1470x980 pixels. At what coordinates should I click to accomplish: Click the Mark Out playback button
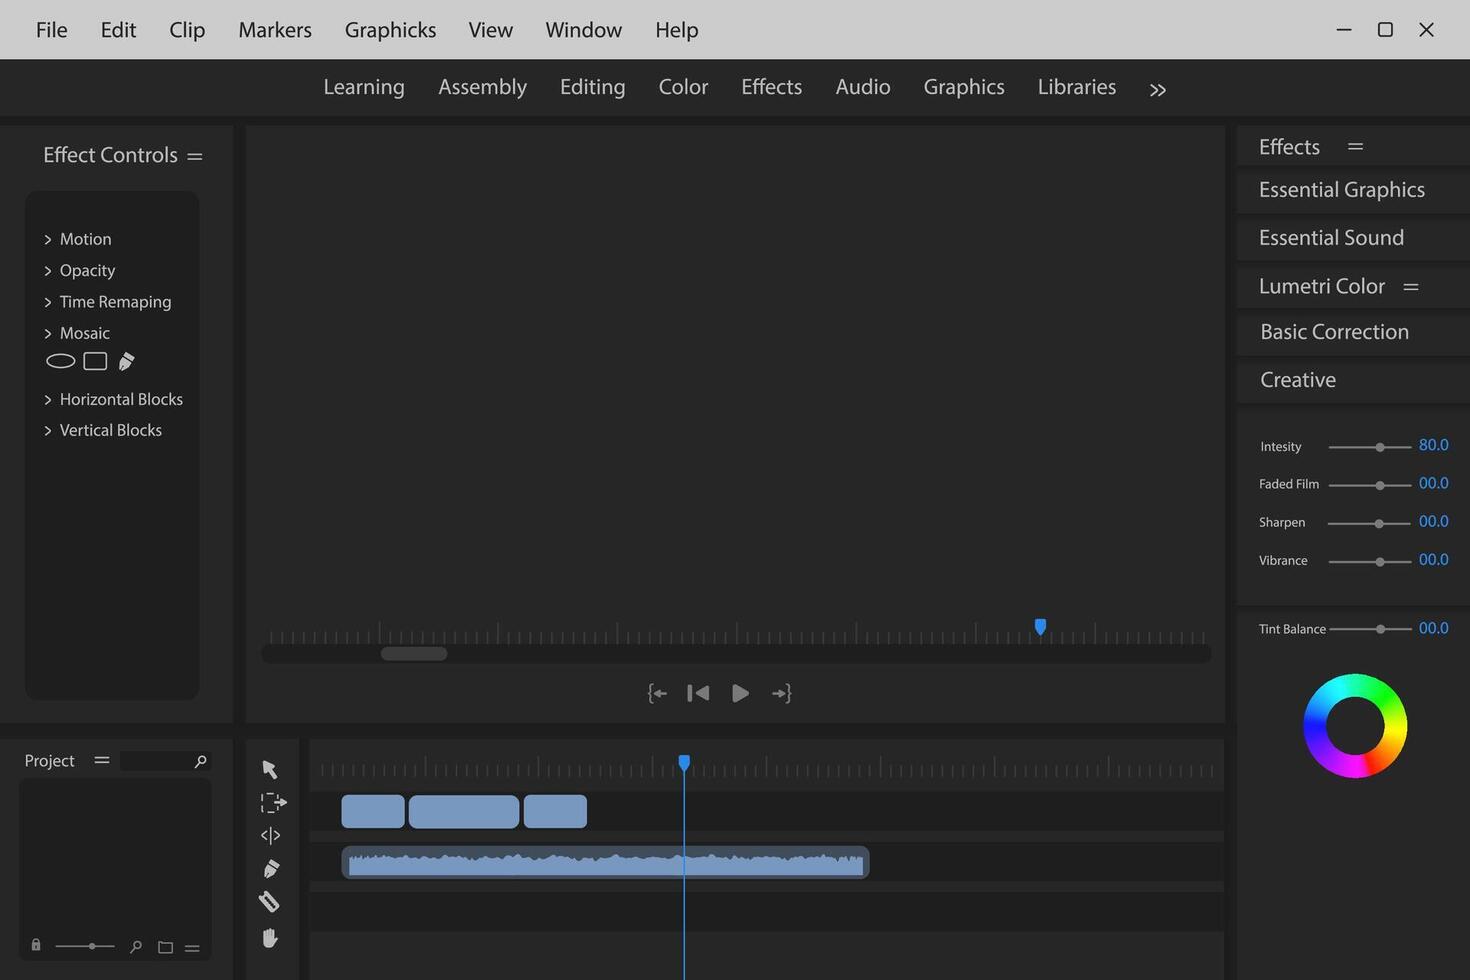782,693
